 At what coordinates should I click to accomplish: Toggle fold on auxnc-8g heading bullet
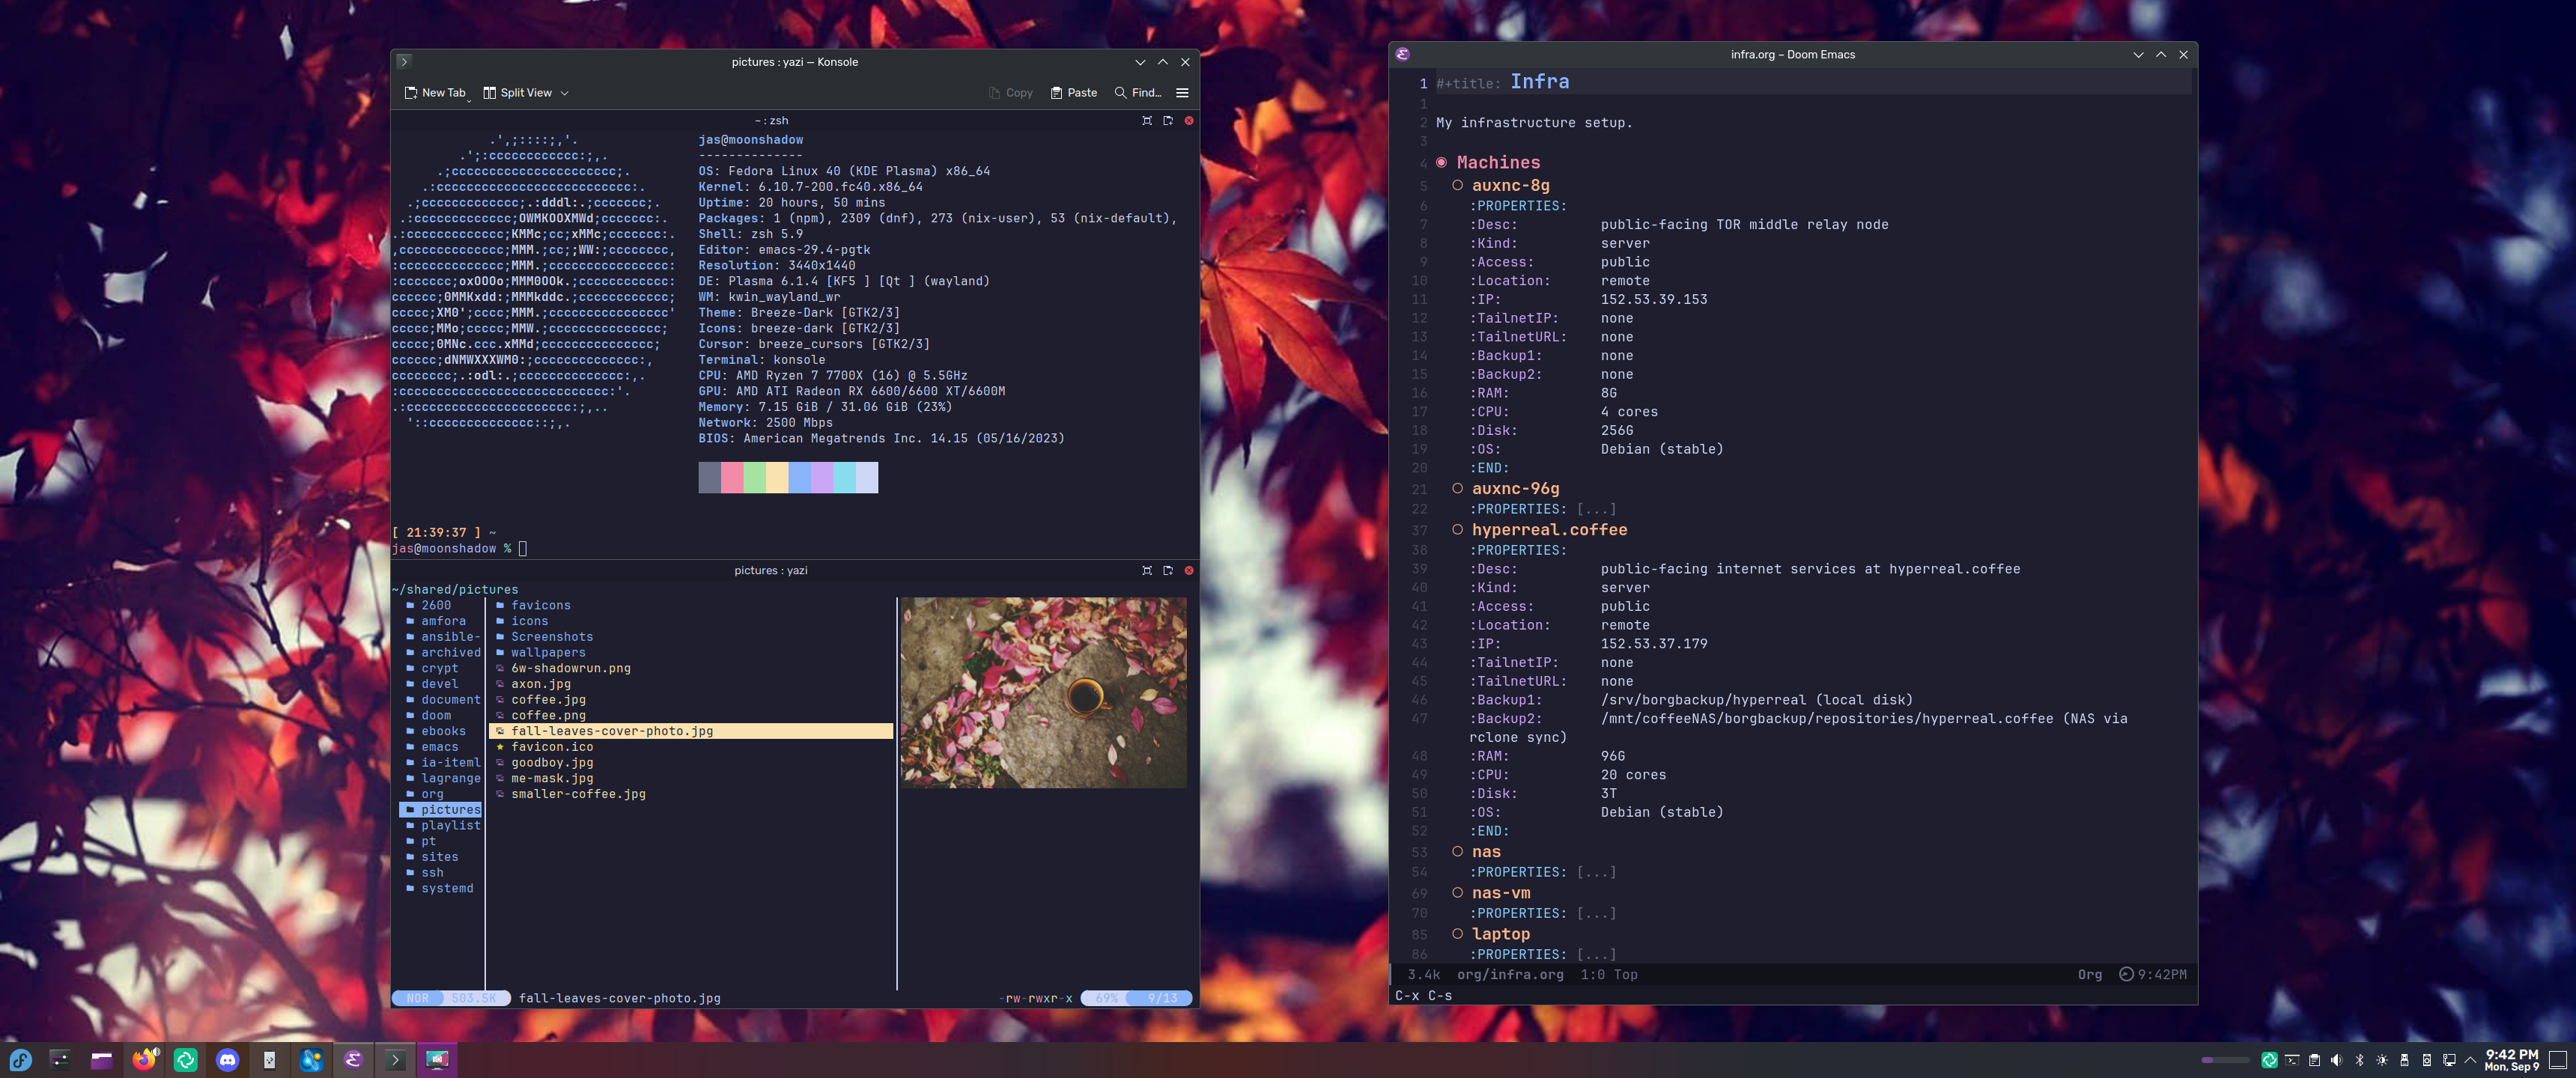(1457, 185)
